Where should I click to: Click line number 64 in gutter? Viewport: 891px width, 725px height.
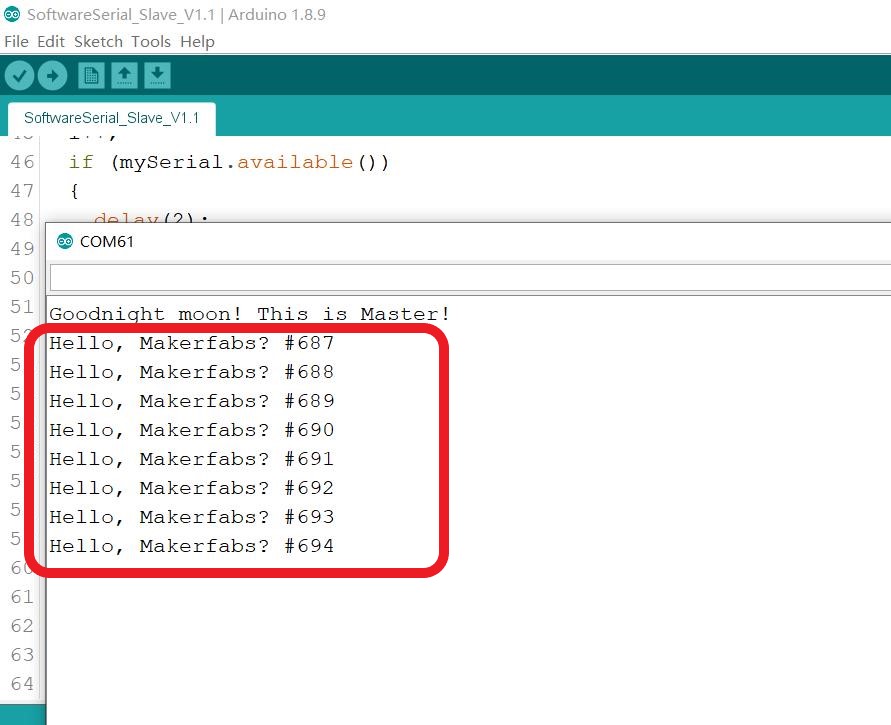click(x=22, y=684)
